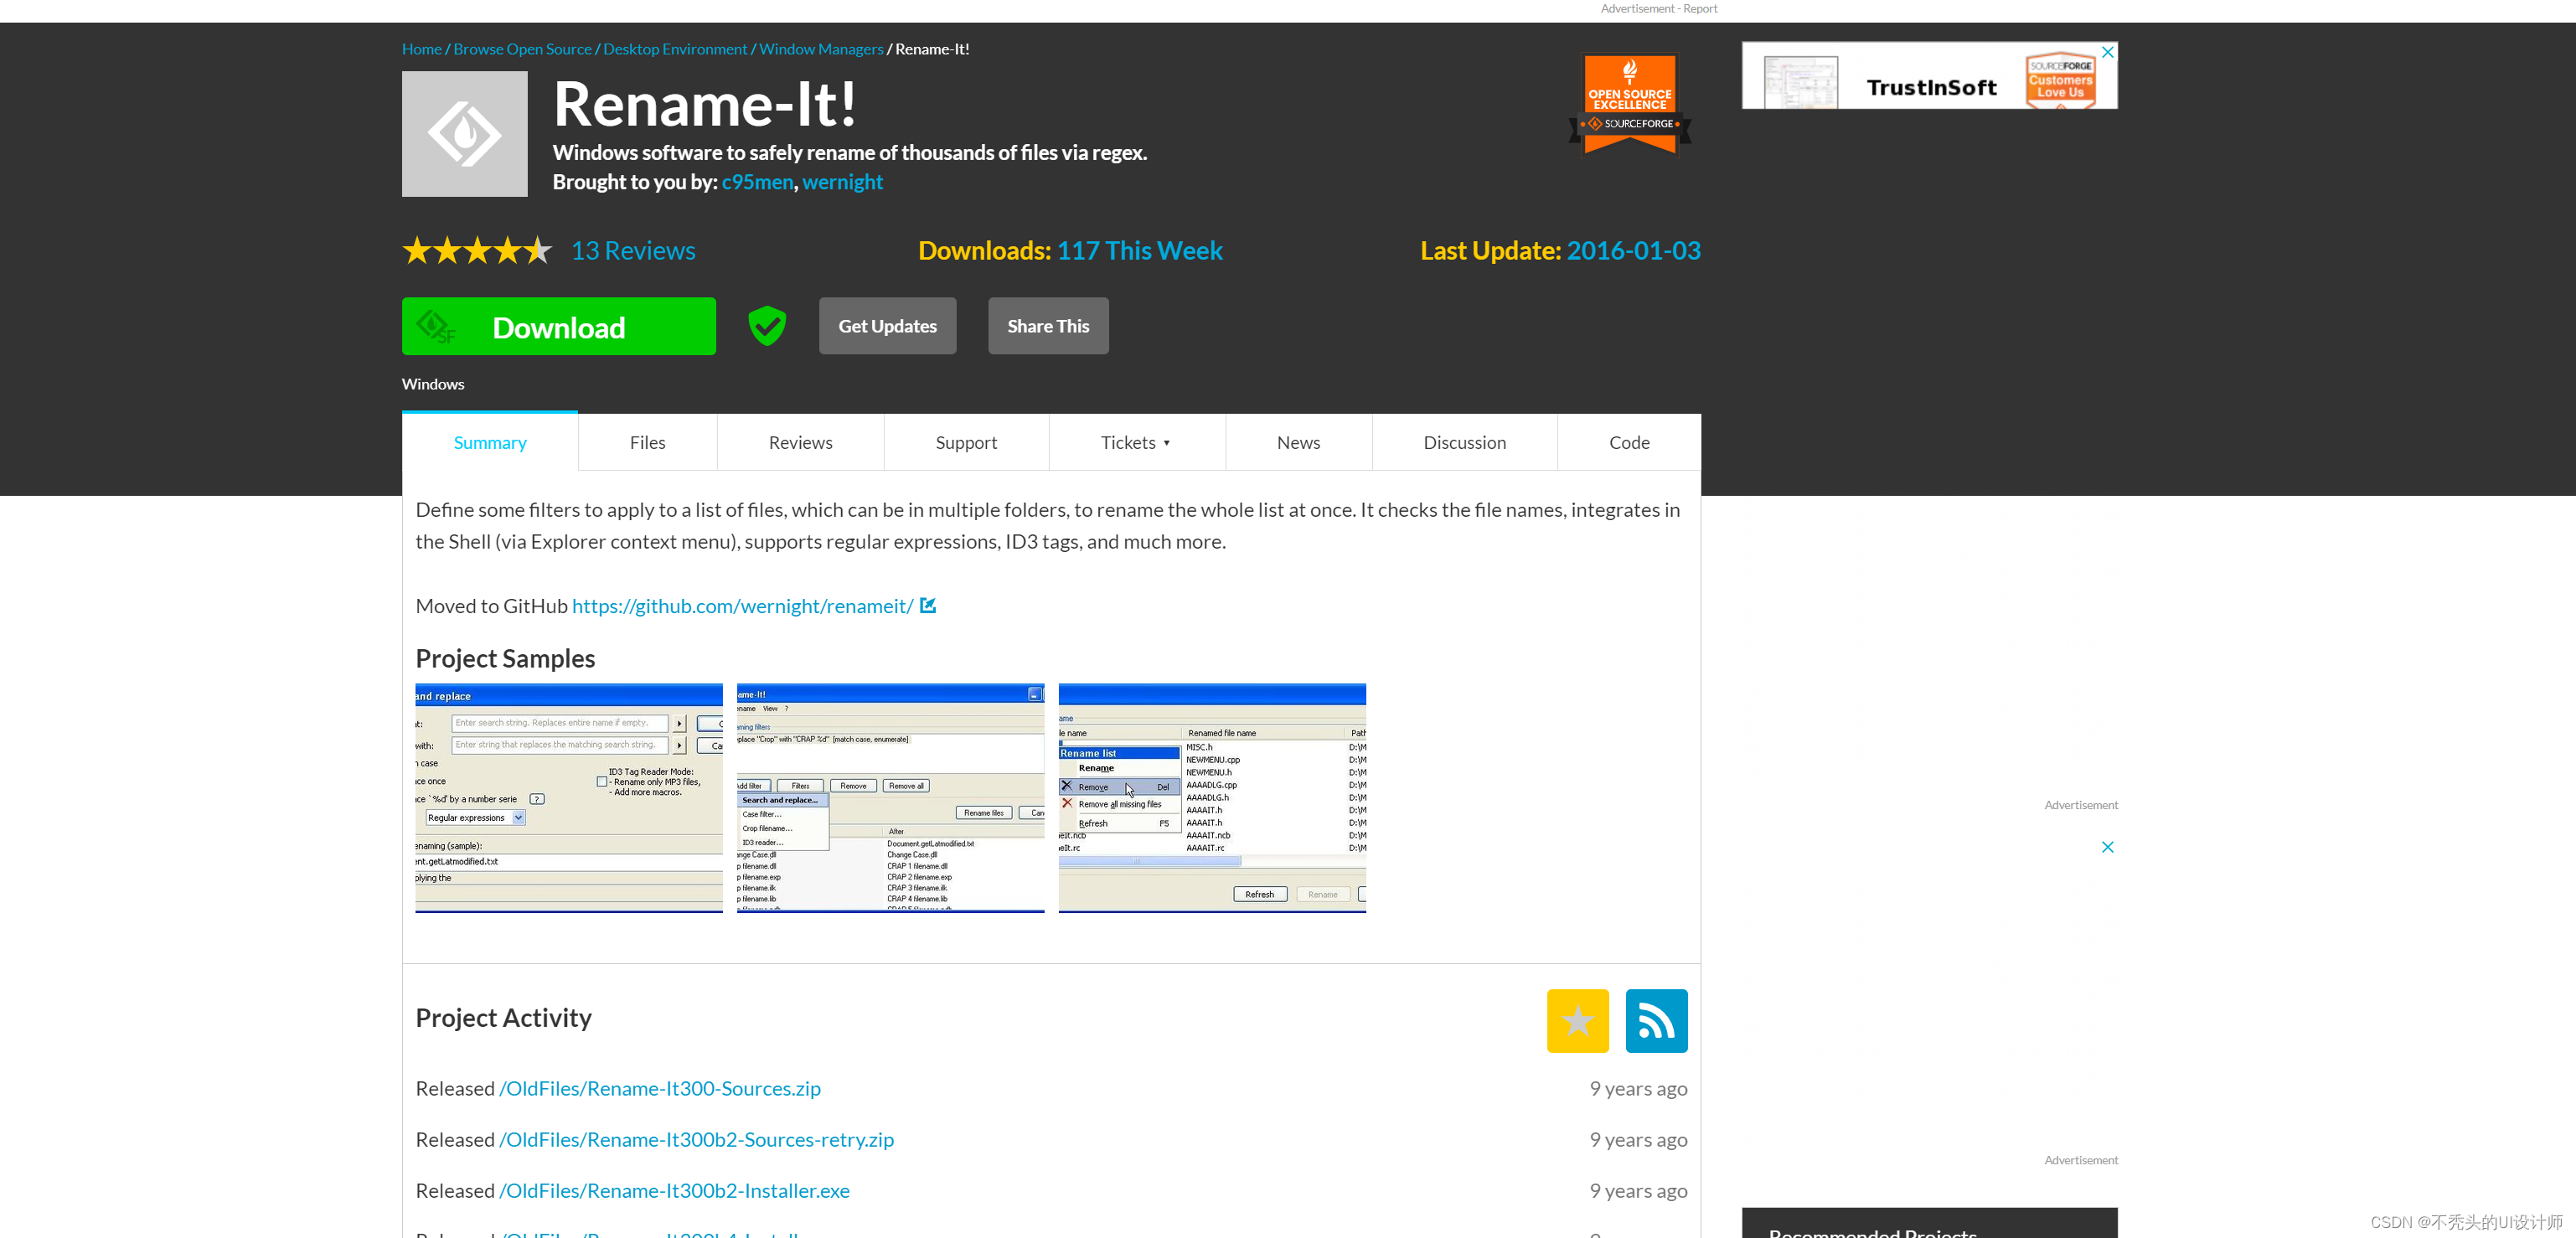Open Rename-It300-Sources.zip release link
The height and width of the screenshot is (1238, 2576).
(659, 1088)
